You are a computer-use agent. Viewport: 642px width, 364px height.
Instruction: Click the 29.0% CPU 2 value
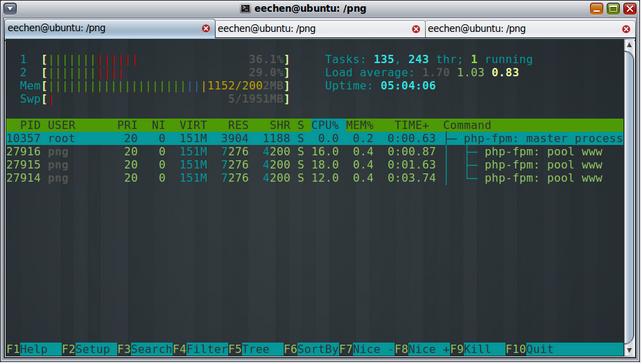(x=266, y=73)
